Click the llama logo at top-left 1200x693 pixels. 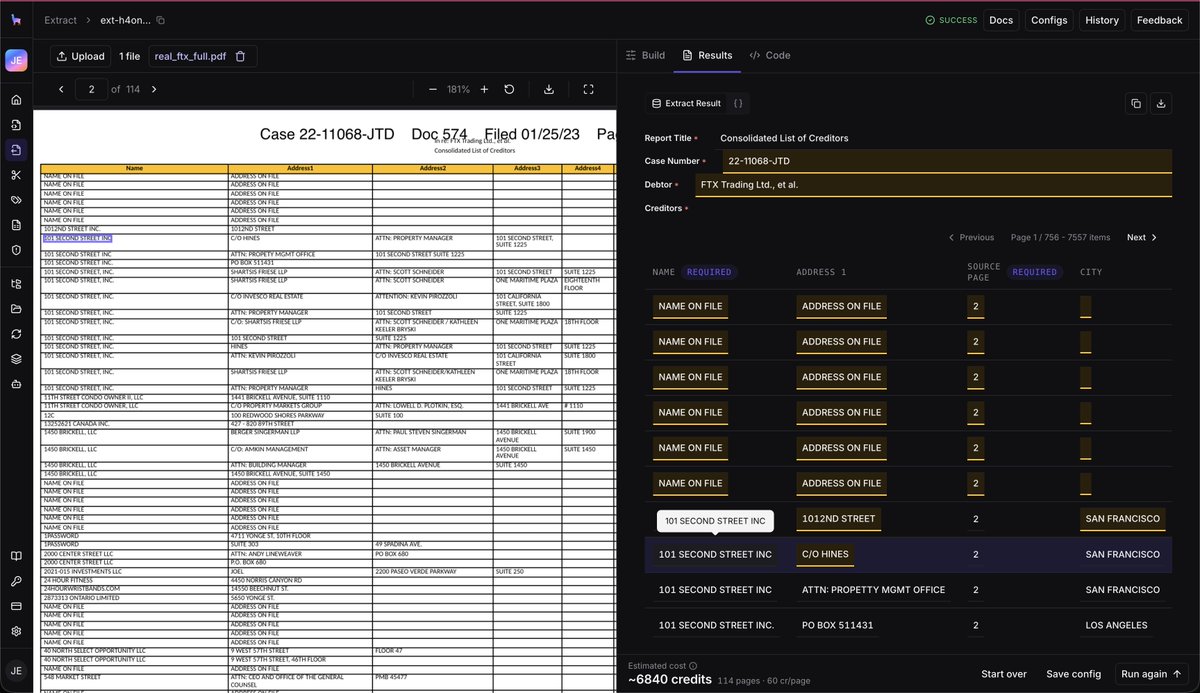16,20
